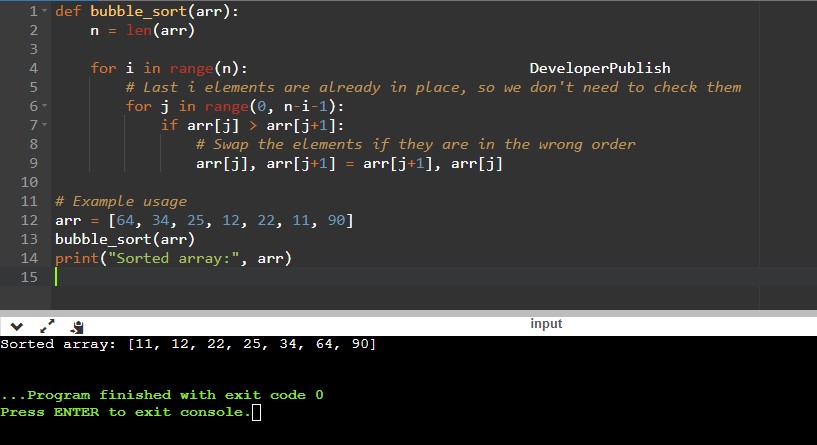The height and width of the screenshot is (445, 817).
Task: Click line number 4 in the gutter
Action: (x=33, y=68)
